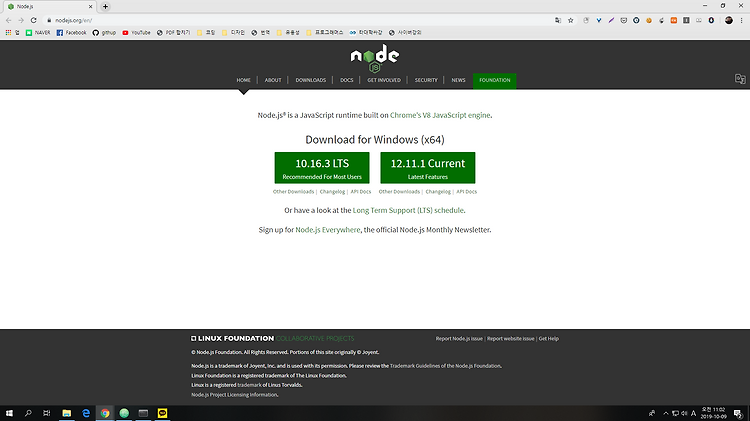Open Chrome's V8 JavaScript engine link
This screenshot has height=421, width=750.
pyautogui.click(x=440, y=115)
